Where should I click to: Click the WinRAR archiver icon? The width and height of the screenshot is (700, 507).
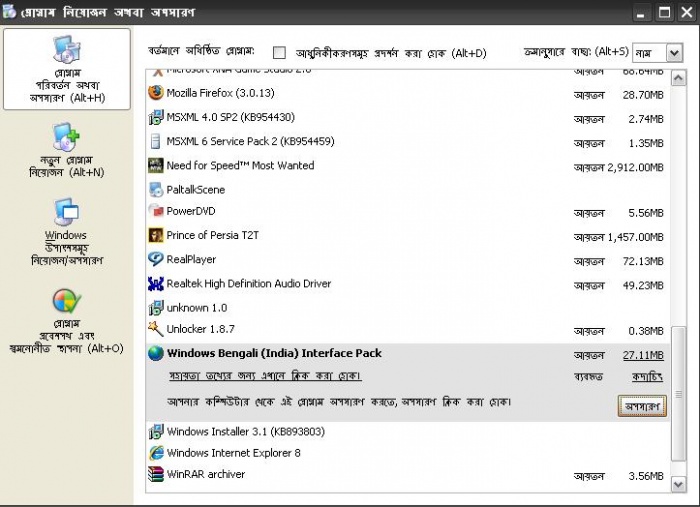pyautogui.click(x=156, y=474)
